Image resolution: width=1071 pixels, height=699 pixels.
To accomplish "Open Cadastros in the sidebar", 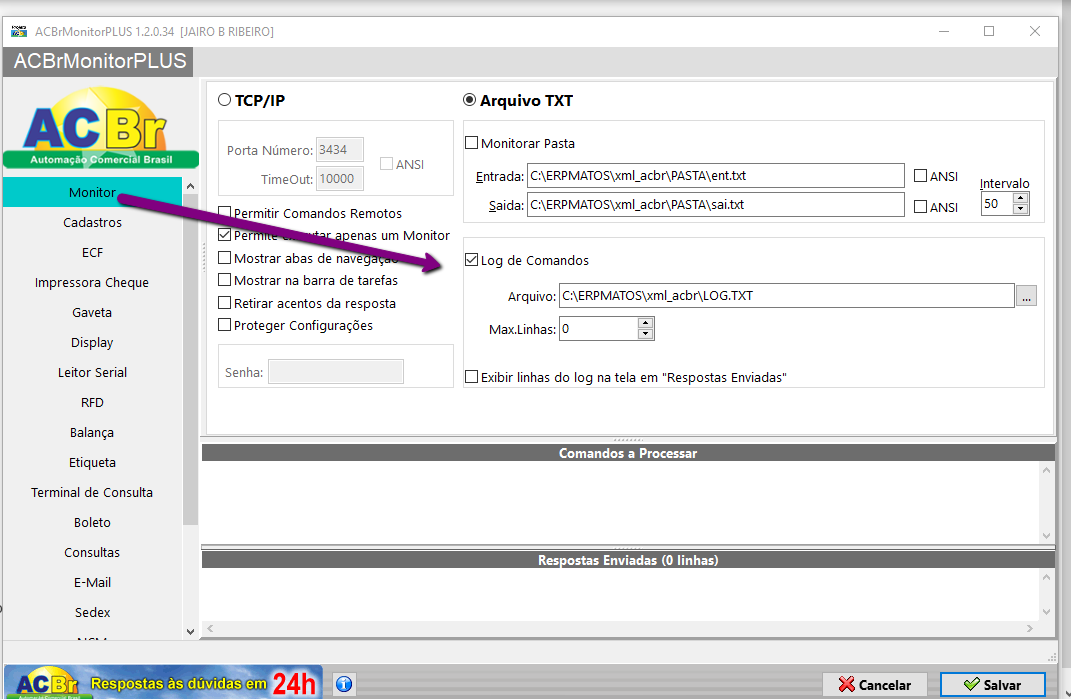I will coord(92,222).
